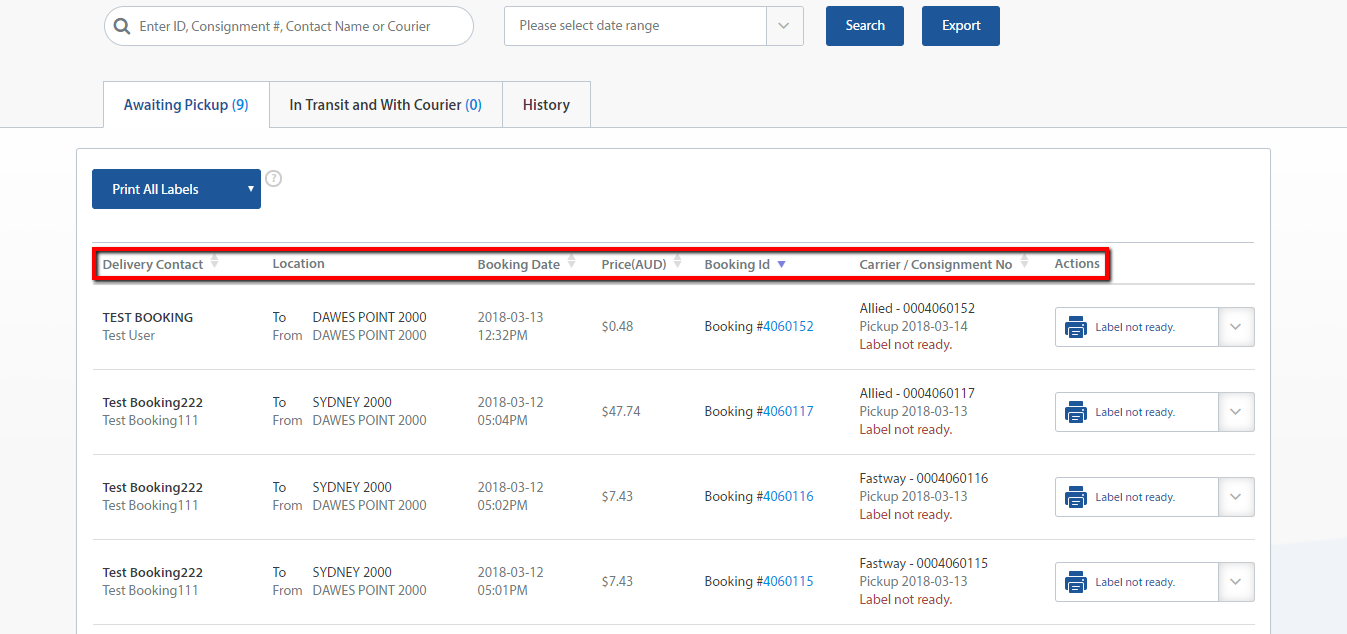Open In Transit and With Courier tab
The height and width of the screenshot is (634, 1347).
385,105
